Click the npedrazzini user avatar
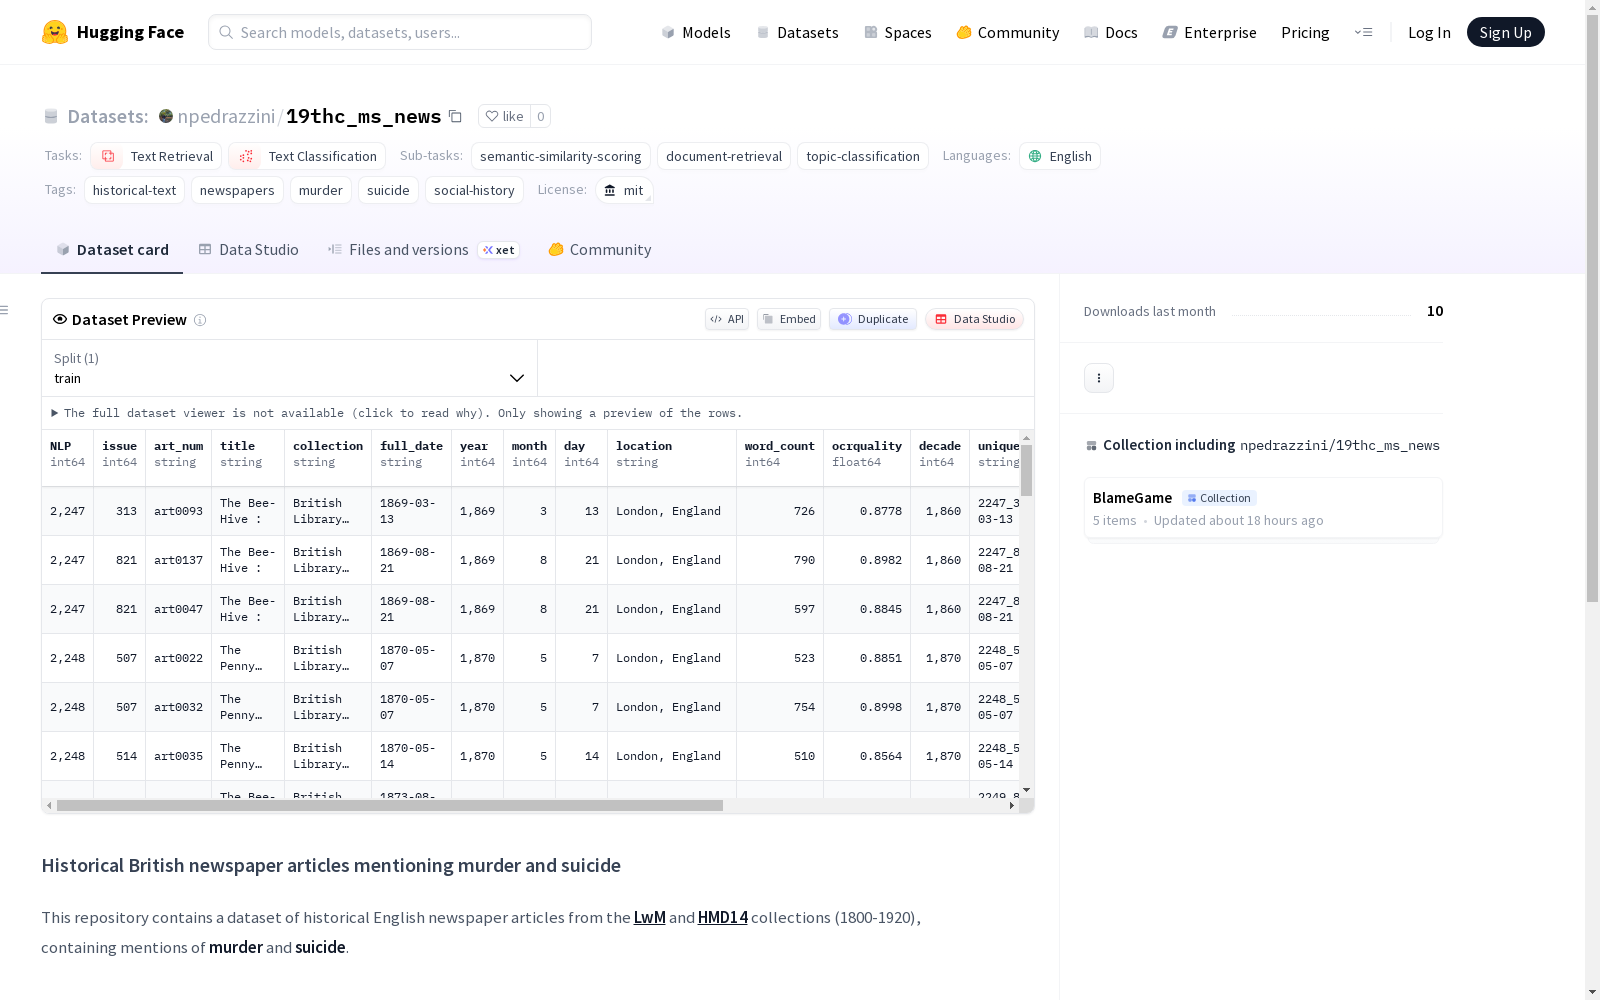The width and height of the screenshot is (1600, 1000). coord(166,116)
